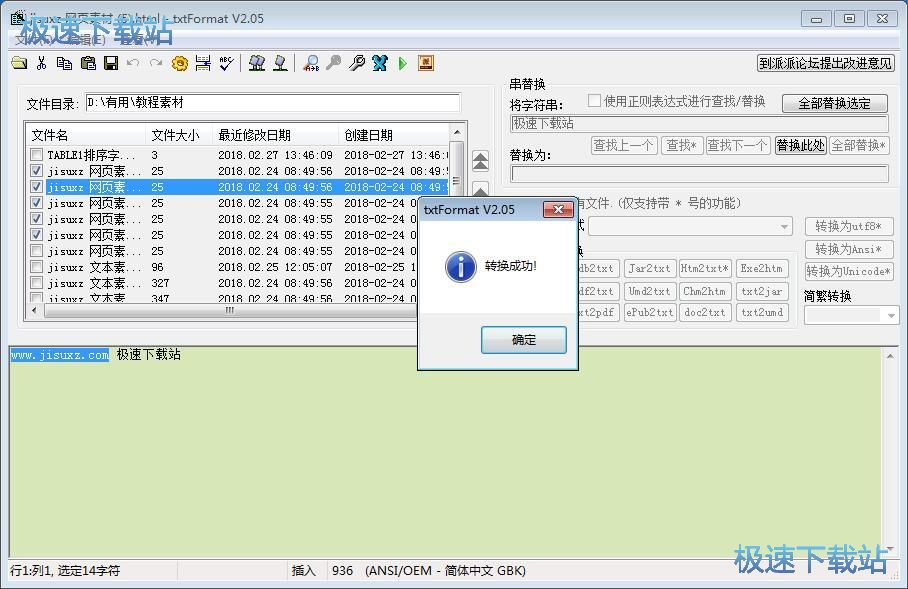Undo last action via the undo arrow

click(x=133, y=63)
